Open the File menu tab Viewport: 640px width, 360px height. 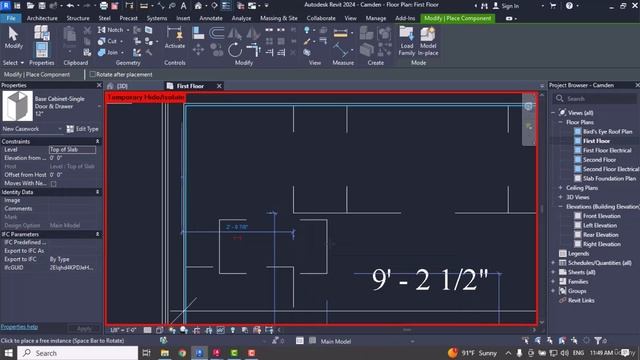pos(11,18)
